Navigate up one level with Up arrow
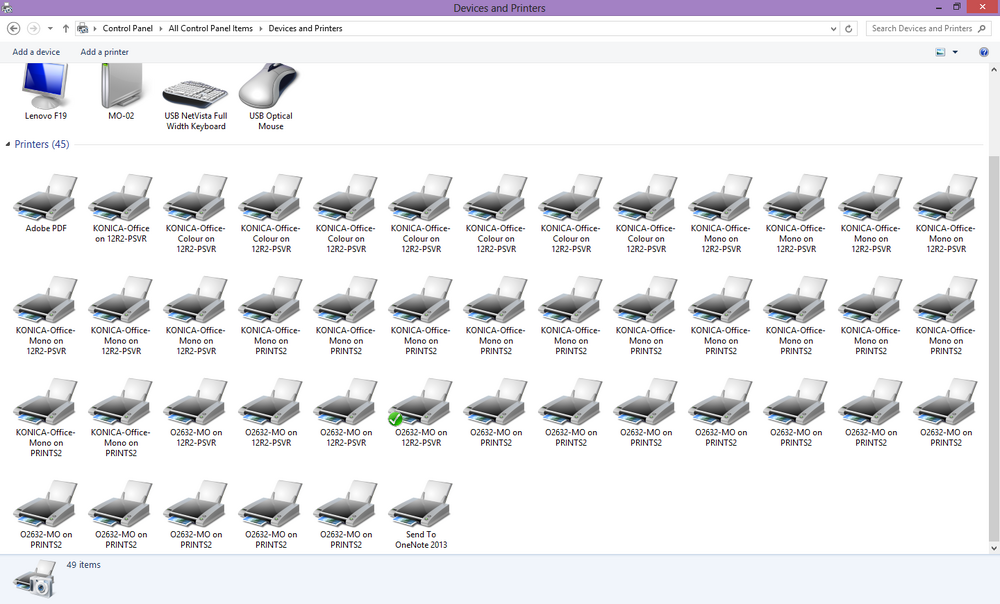 pyautogui.click(x=66, y=29)
